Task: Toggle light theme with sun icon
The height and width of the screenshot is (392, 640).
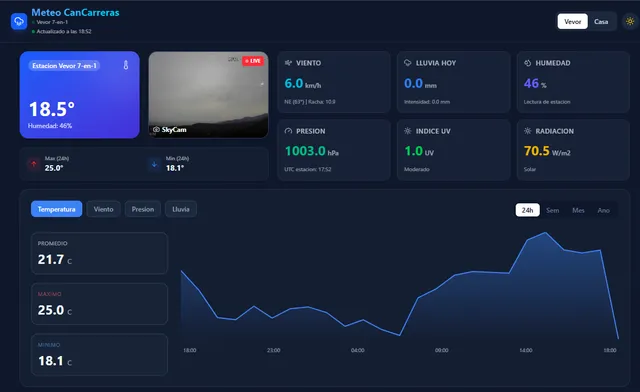Action: pos(630,21)
